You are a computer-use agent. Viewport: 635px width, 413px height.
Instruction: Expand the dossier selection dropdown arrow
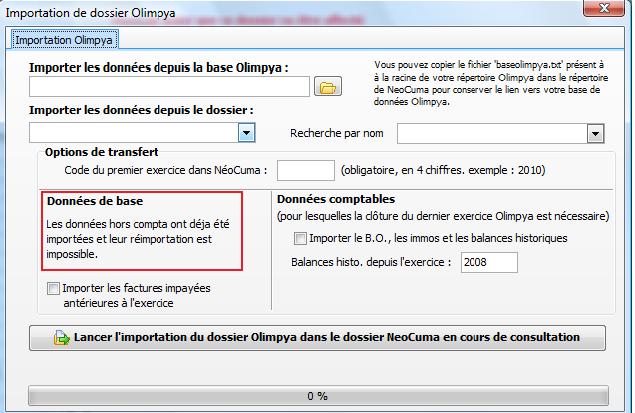point(247,133)
